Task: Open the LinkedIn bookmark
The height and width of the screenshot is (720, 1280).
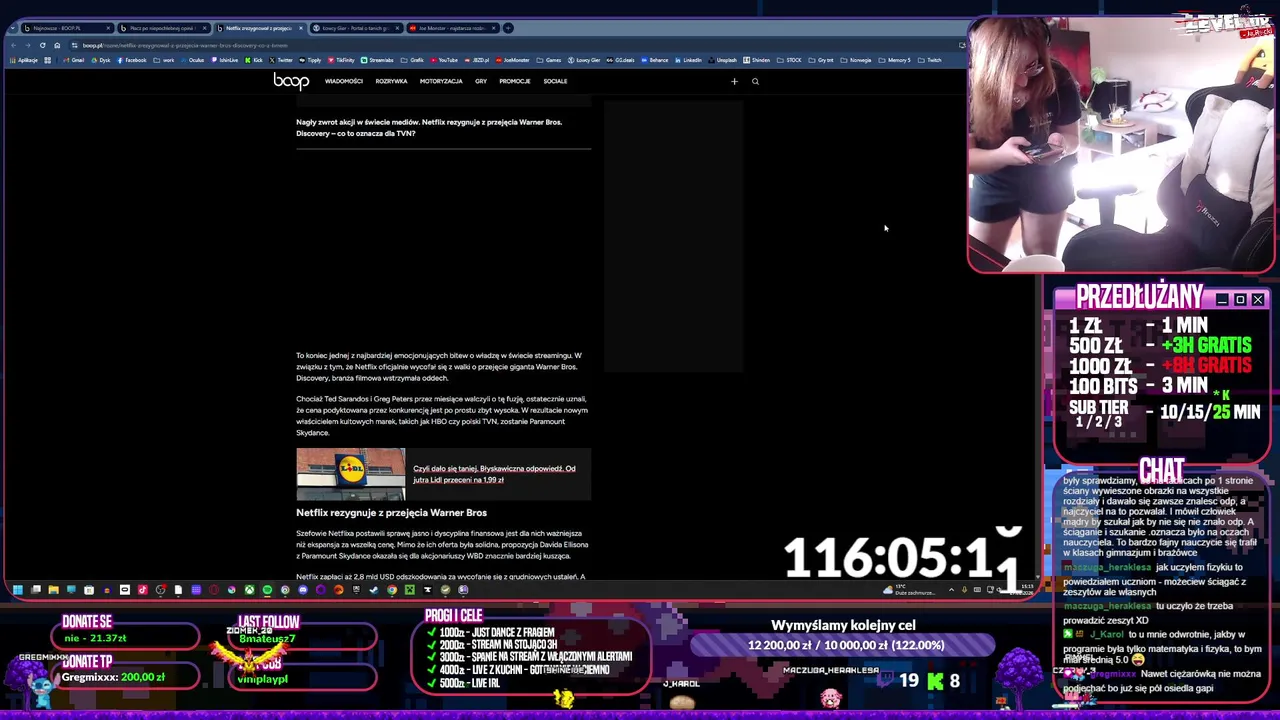Action: tap(688, 60)
